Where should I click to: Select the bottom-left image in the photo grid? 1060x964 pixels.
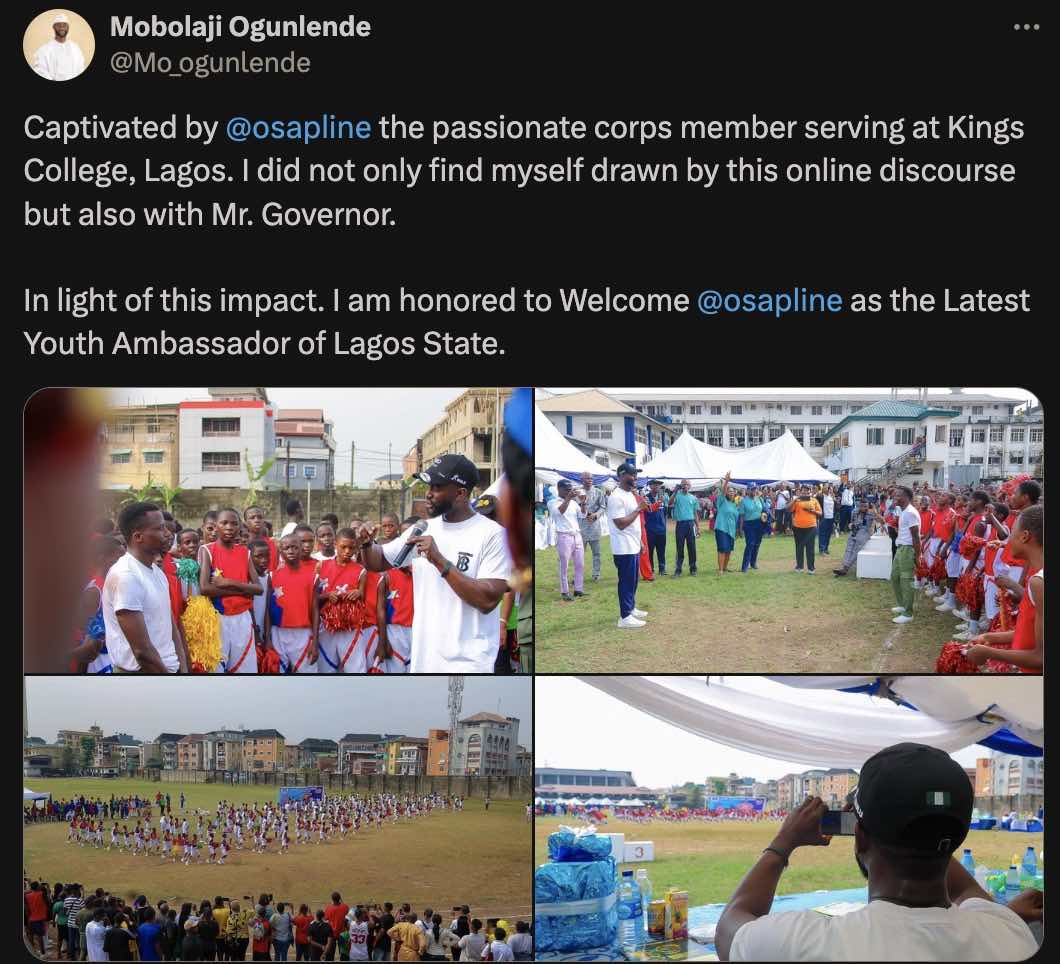click(278, 818)
